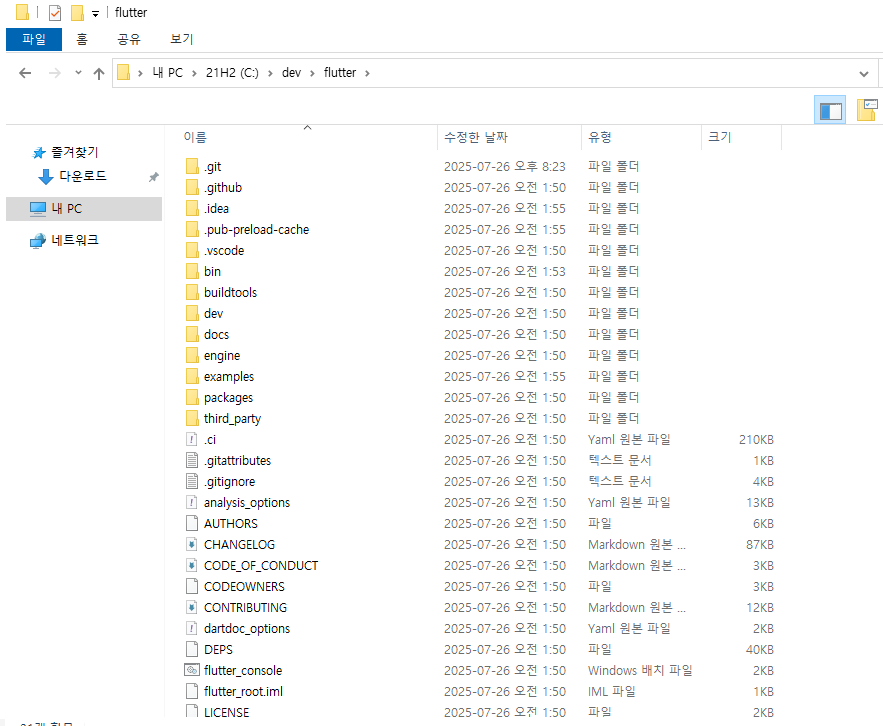Click the .git folder icon

[x=192, y=166]
